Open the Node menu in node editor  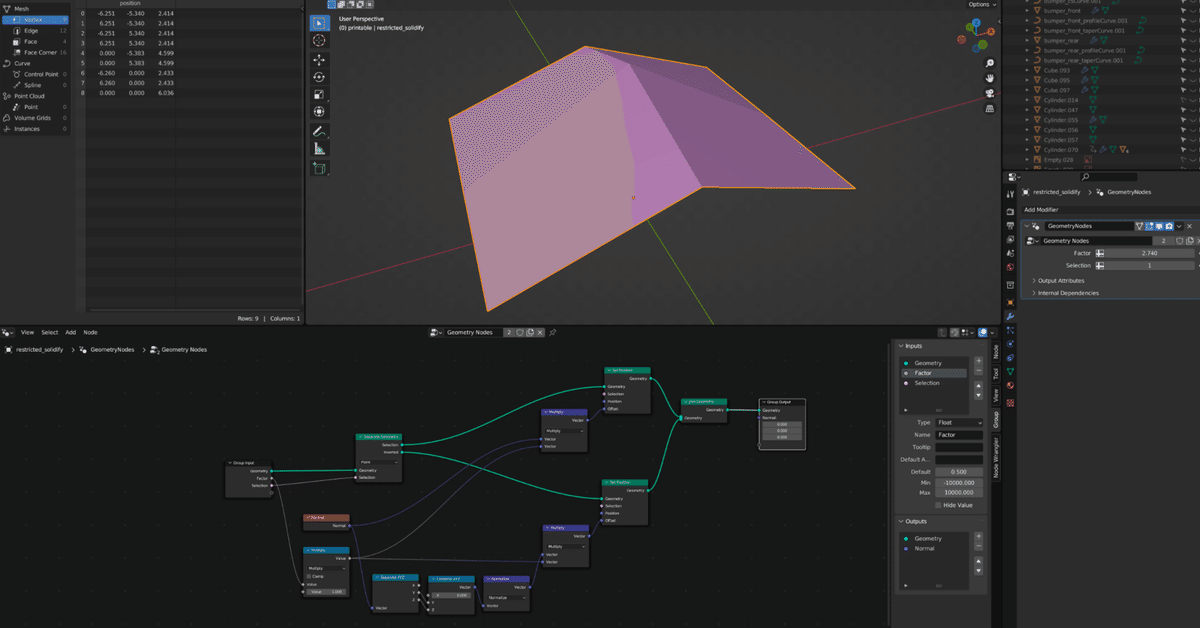[x=90, y=332]
